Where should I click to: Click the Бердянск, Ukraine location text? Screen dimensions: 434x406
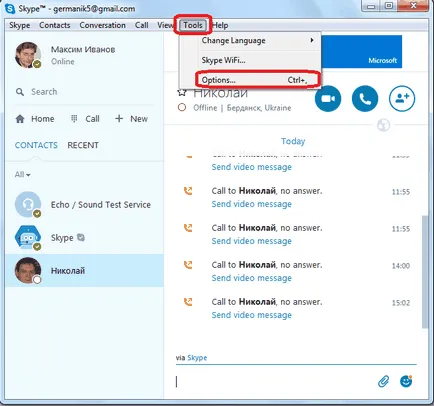(x=259, y=108)
